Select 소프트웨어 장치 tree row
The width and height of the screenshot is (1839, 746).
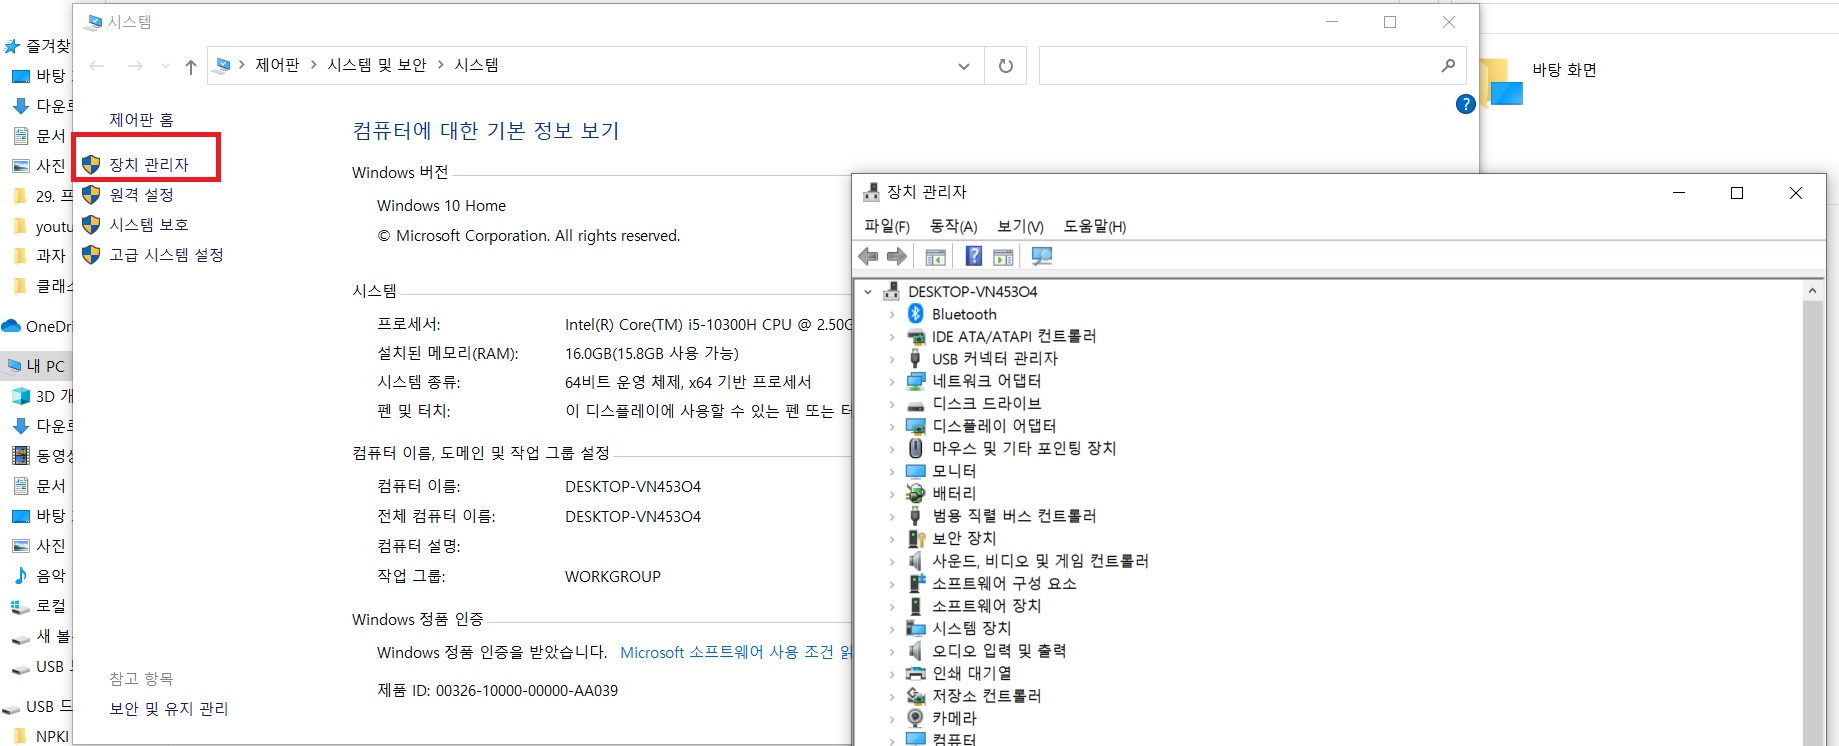986,606
